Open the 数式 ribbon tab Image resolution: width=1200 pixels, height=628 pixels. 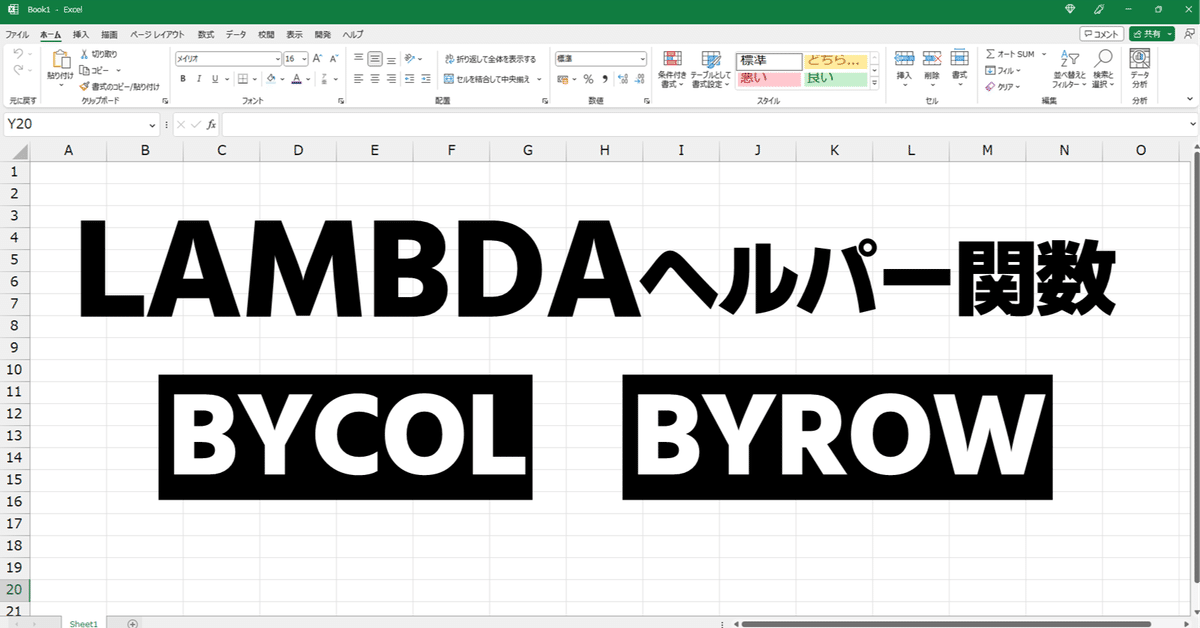point(205,33)
